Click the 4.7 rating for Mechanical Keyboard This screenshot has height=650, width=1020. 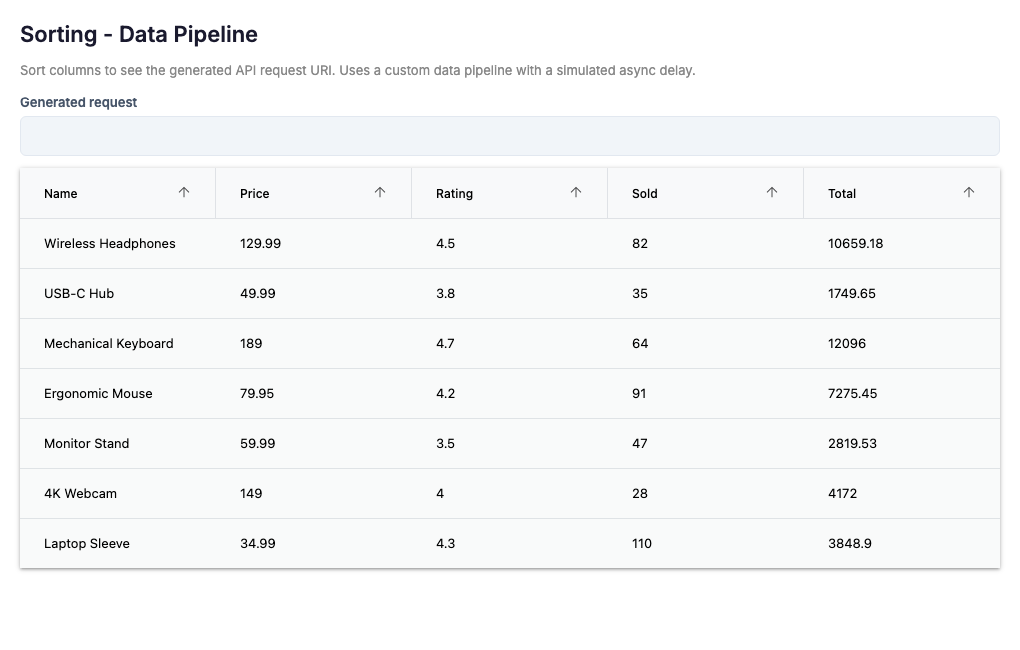(x=445, y=344)
